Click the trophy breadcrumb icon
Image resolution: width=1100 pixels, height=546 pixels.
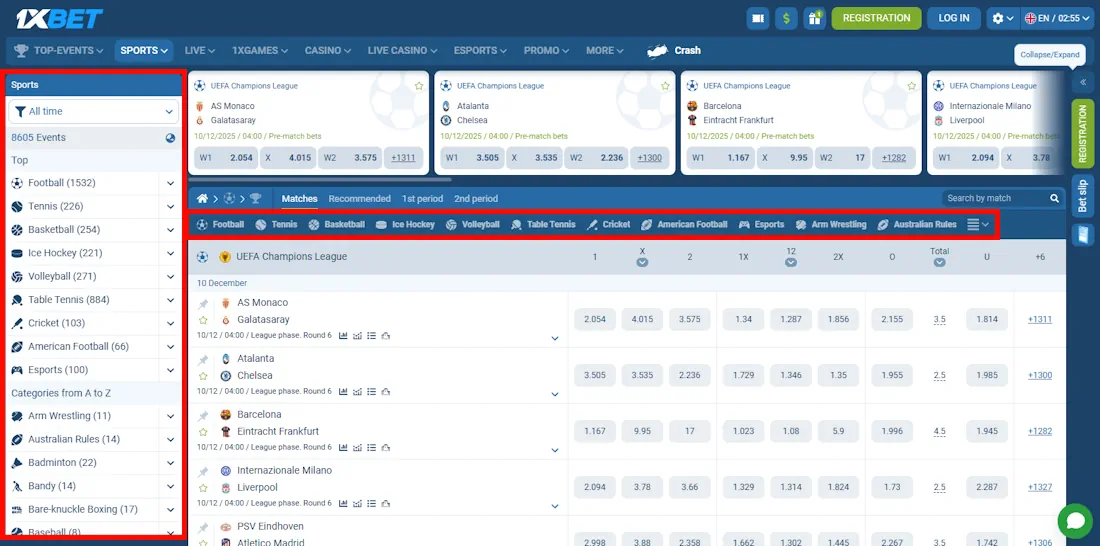(255, 199)
